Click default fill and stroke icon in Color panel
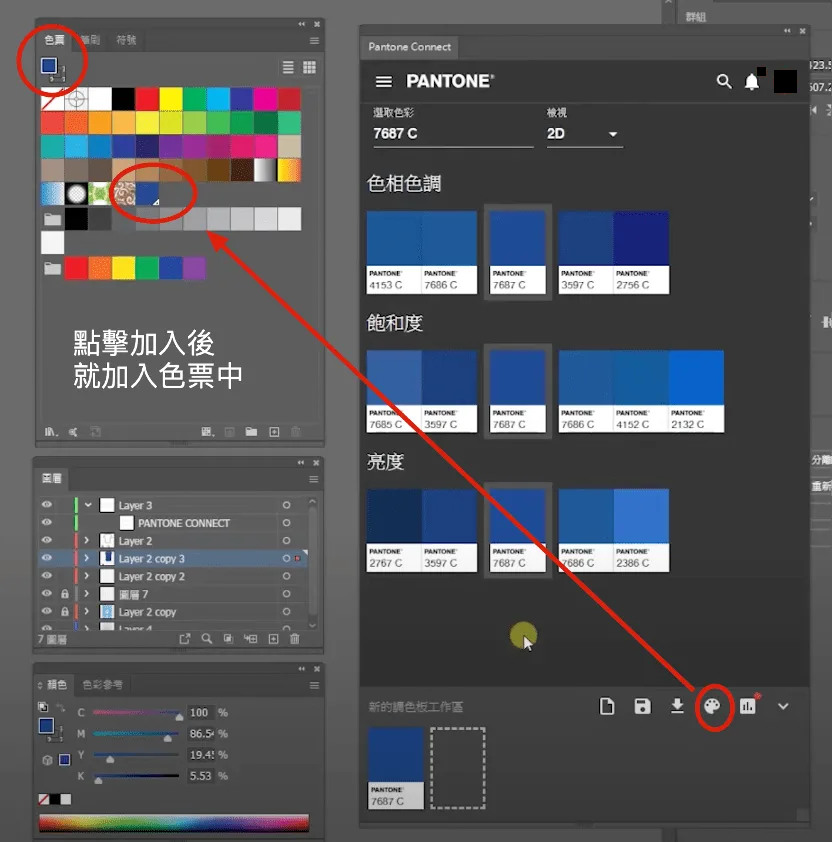Screen dimensions: 832x842 (x=43, y=707)
